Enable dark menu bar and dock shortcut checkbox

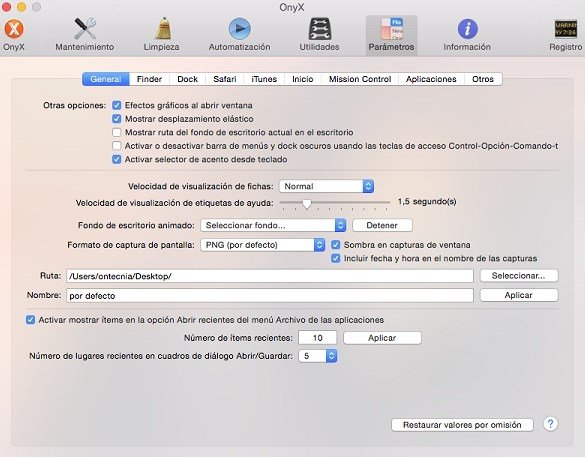point(117,146)
